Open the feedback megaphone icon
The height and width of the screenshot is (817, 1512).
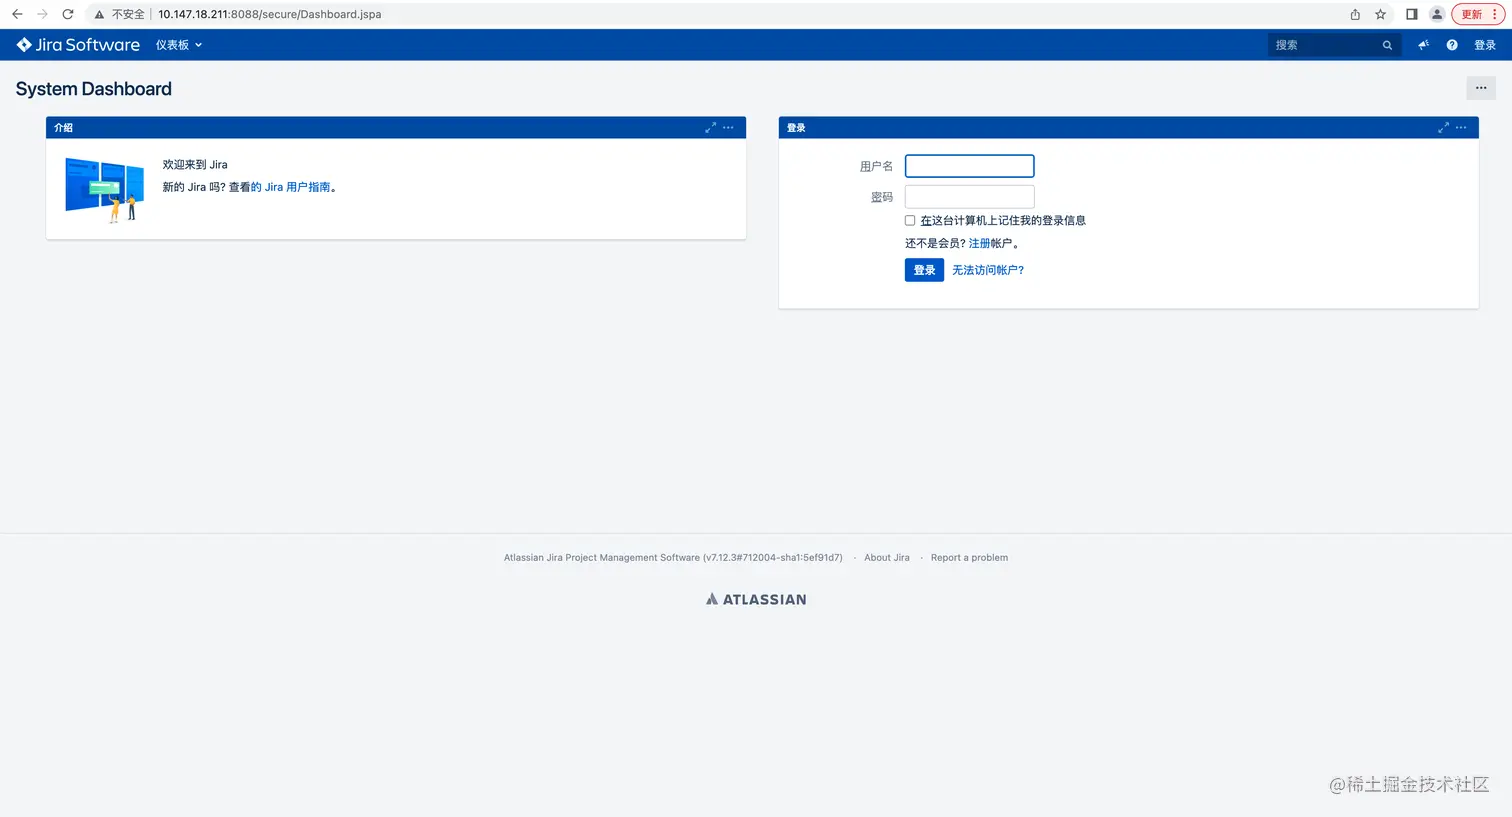1423,45
